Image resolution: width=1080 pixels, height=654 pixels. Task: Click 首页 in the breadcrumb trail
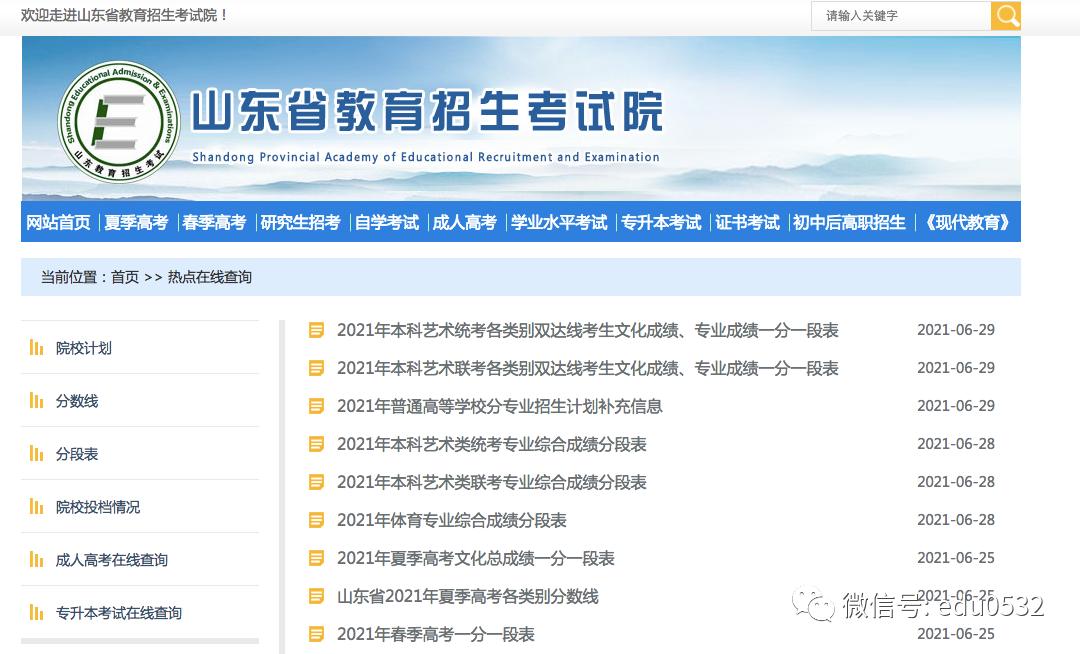click(122, 277)
